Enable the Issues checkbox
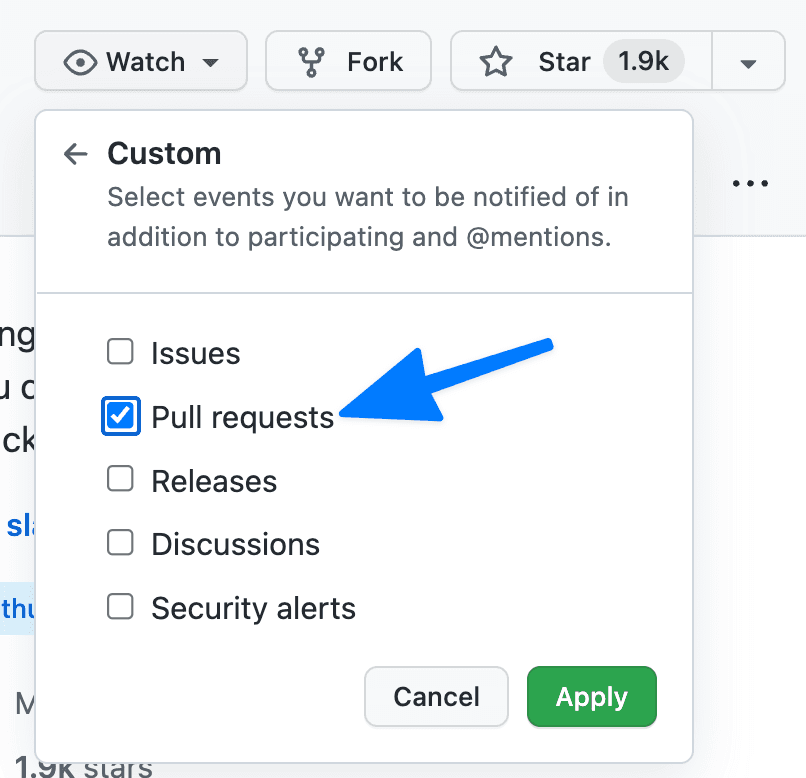 (120, 352)
